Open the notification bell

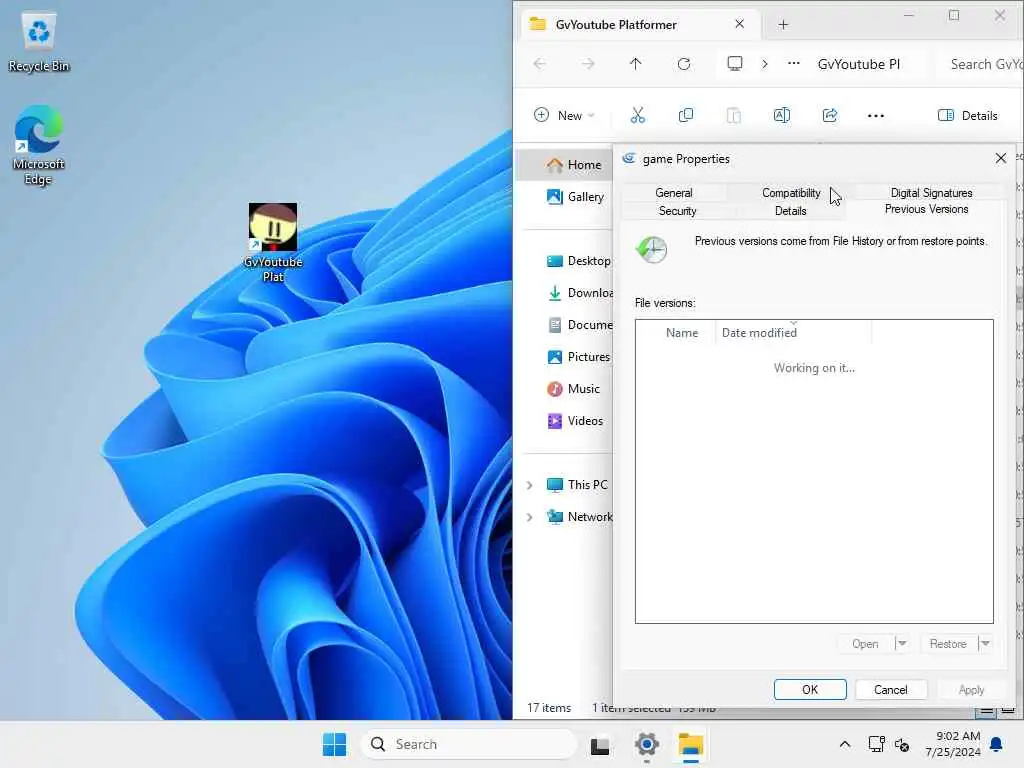[997, 744]
